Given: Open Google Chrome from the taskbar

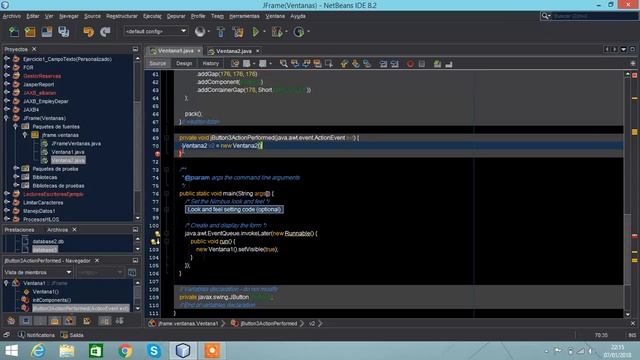Looking at the screenshot, I should (x=125, y=351).
